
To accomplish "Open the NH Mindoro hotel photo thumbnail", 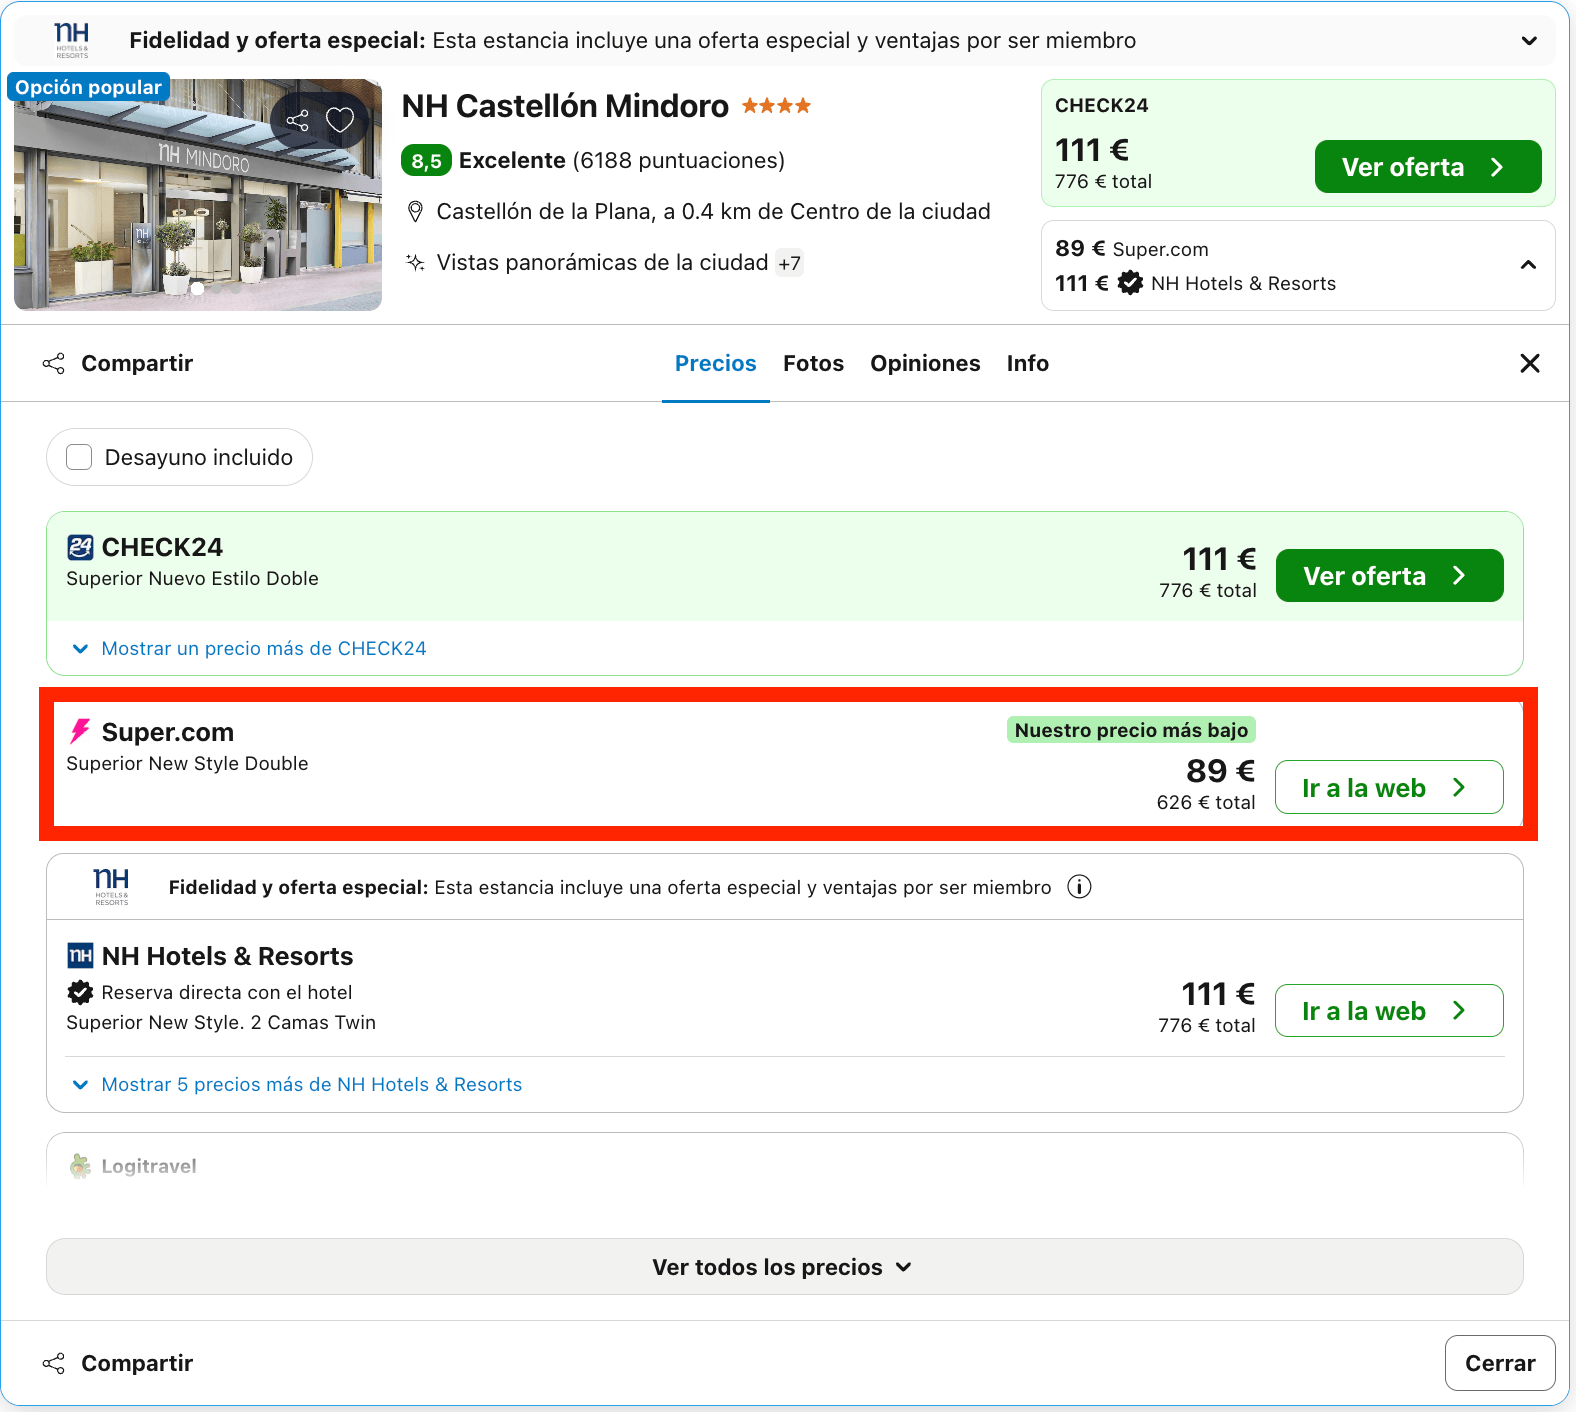I will click(198, 195).
